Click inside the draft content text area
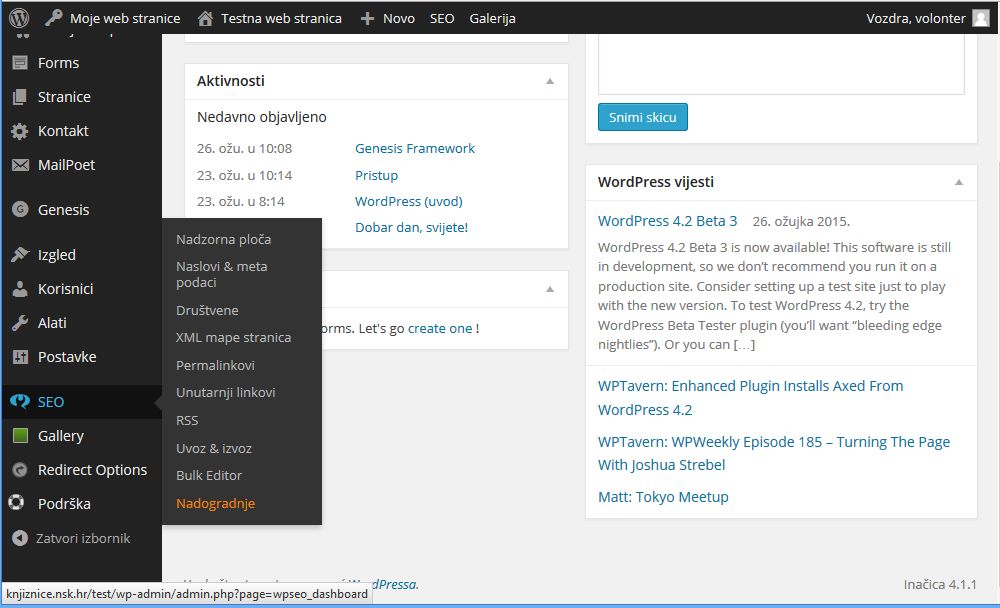The height and width of the screenshot is (608, 1000). [781, 63]
